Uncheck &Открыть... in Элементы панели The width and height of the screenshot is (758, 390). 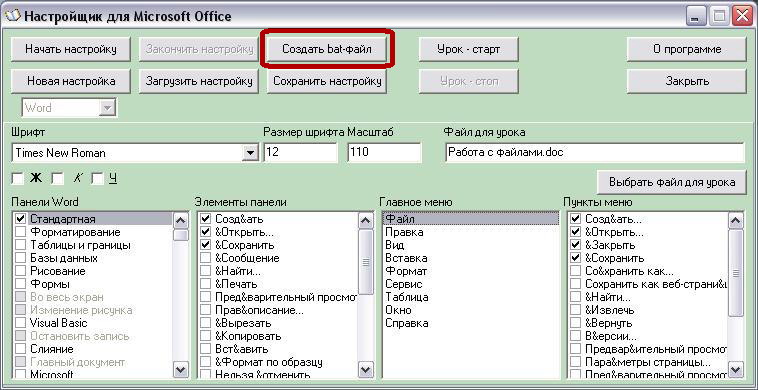coord(205,232)
